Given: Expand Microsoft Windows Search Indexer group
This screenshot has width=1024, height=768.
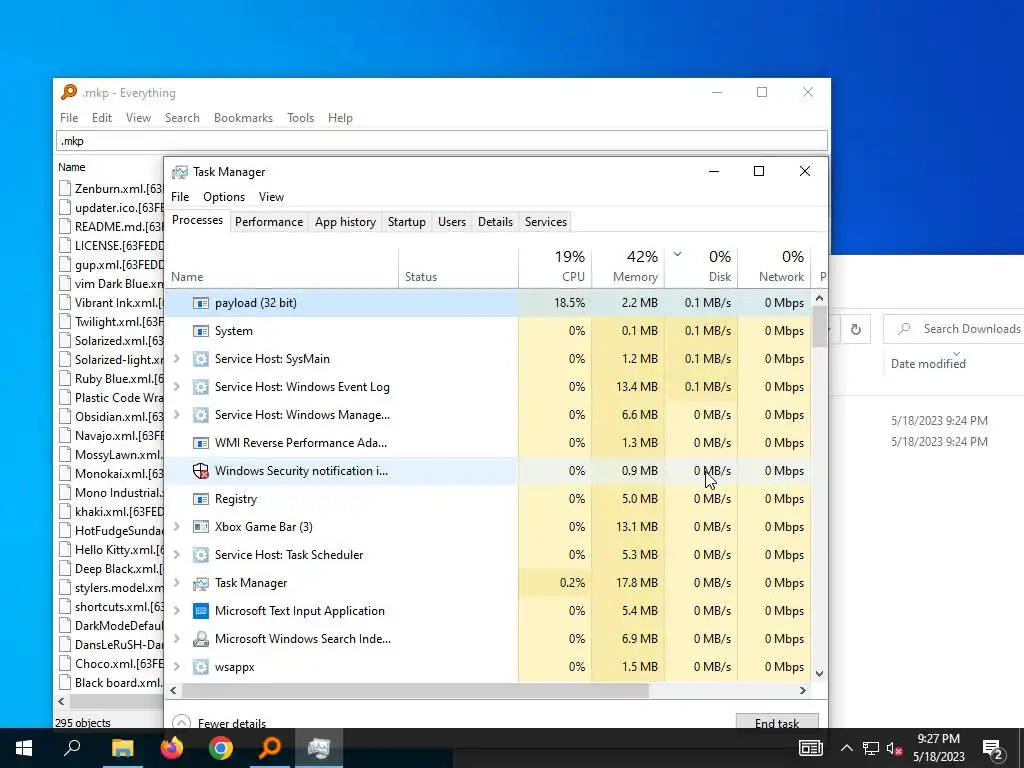Looking at the screenshot, I should 176,639.
